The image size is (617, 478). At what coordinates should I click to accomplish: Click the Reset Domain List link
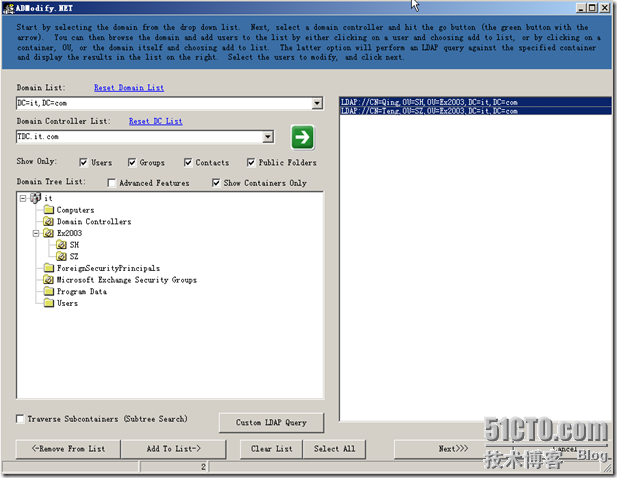click(x=129, y=88)
